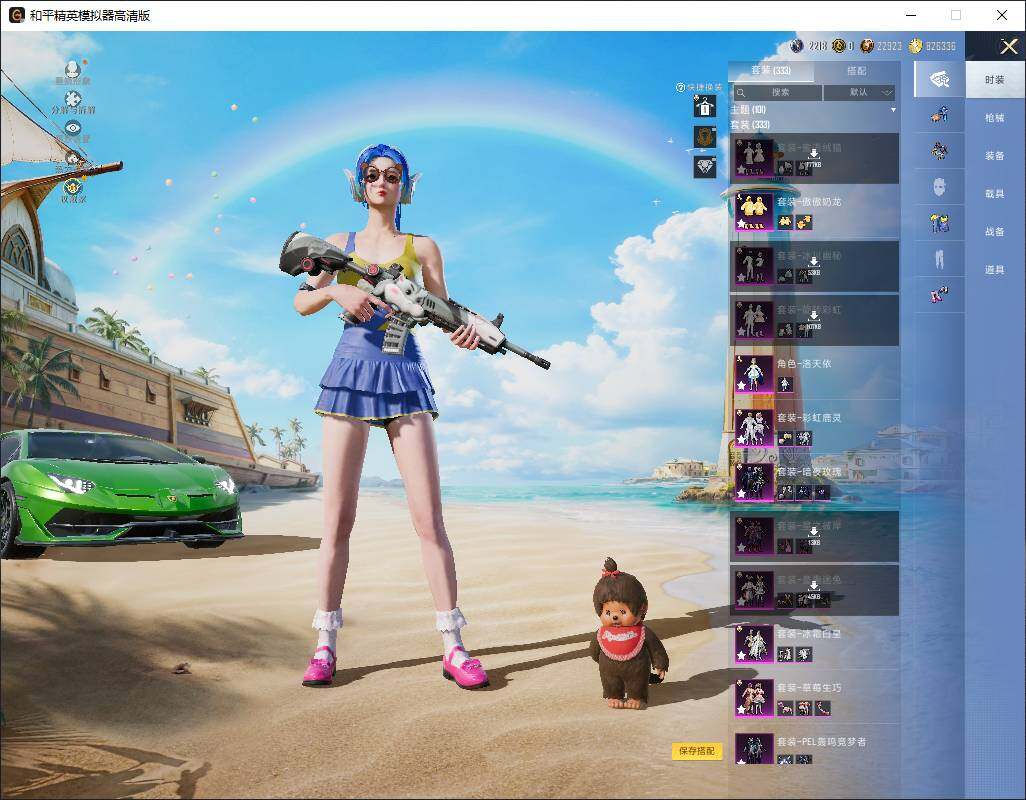Select the 套装-彩虹鹿灵 outfit
This screenshot has width=1026, height=800.
coord(814,428)
